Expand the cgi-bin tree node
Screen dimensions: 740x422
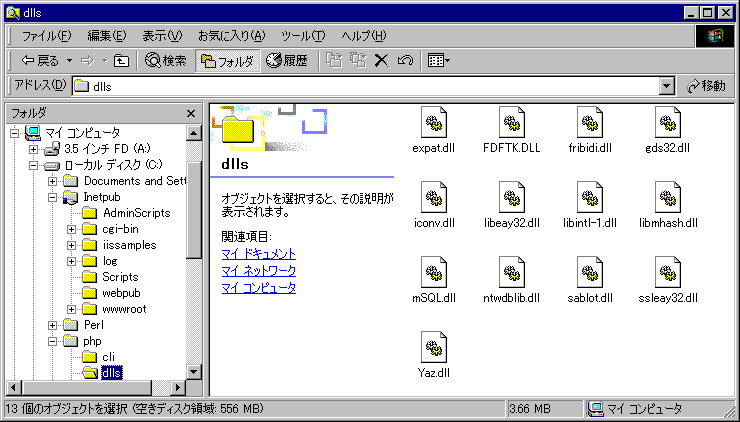(71, 229)
